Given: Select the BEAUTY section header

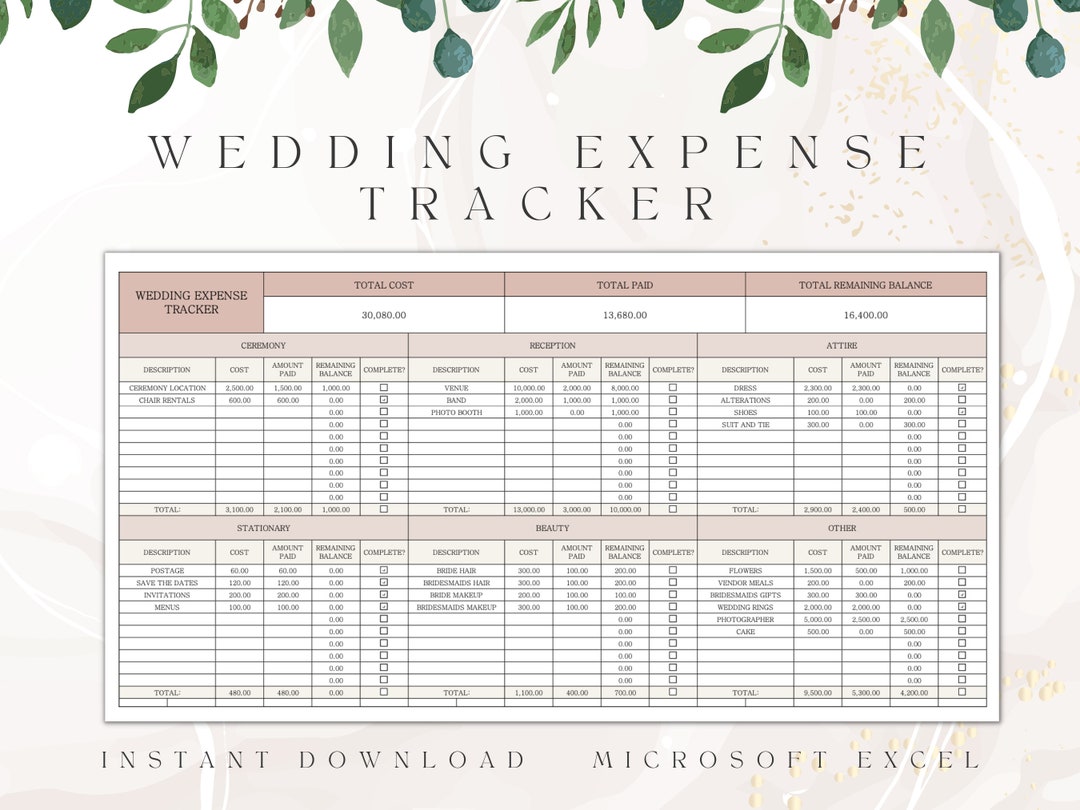Looking at the screenshot, I should pos(552,527).
